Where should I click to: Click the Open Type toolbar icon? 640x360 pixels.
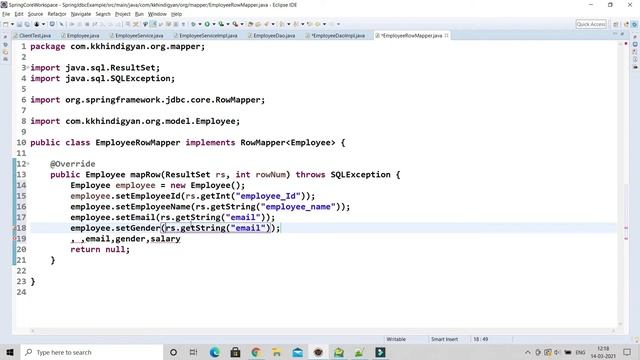point(251,24)
